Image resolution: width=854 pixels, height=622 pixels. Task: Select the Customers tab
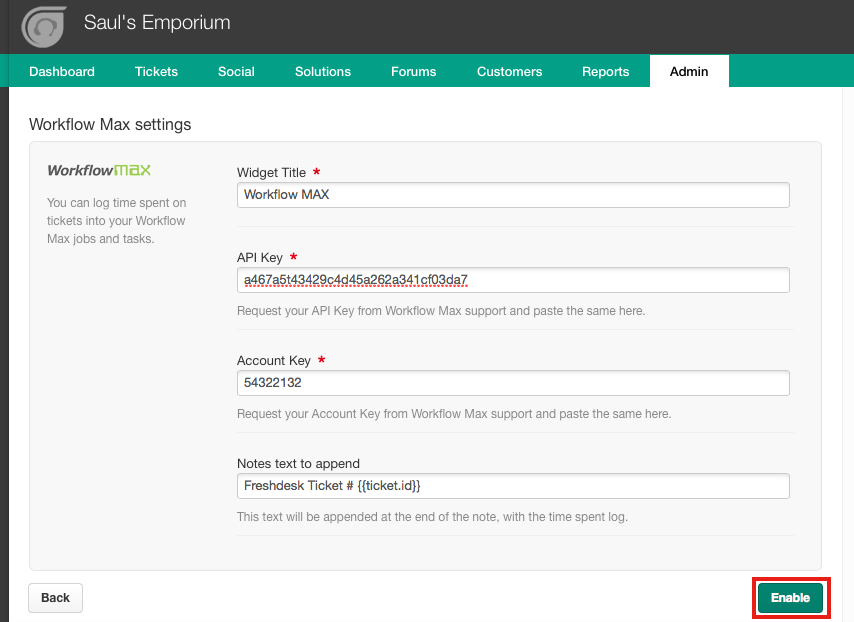[x=509, y=71]
